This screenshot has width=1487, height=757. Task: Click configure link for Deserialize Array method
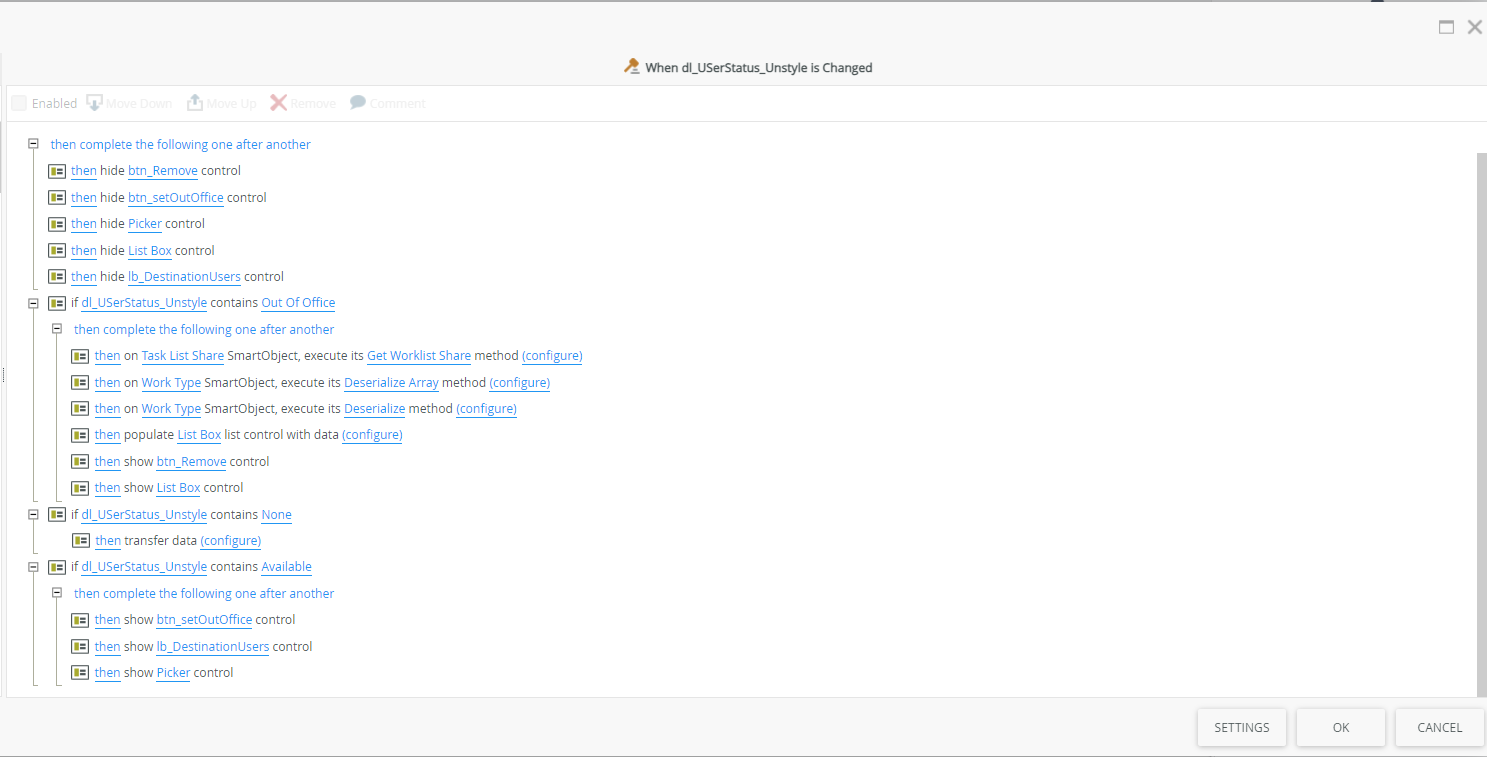click(x=519, y=383)
